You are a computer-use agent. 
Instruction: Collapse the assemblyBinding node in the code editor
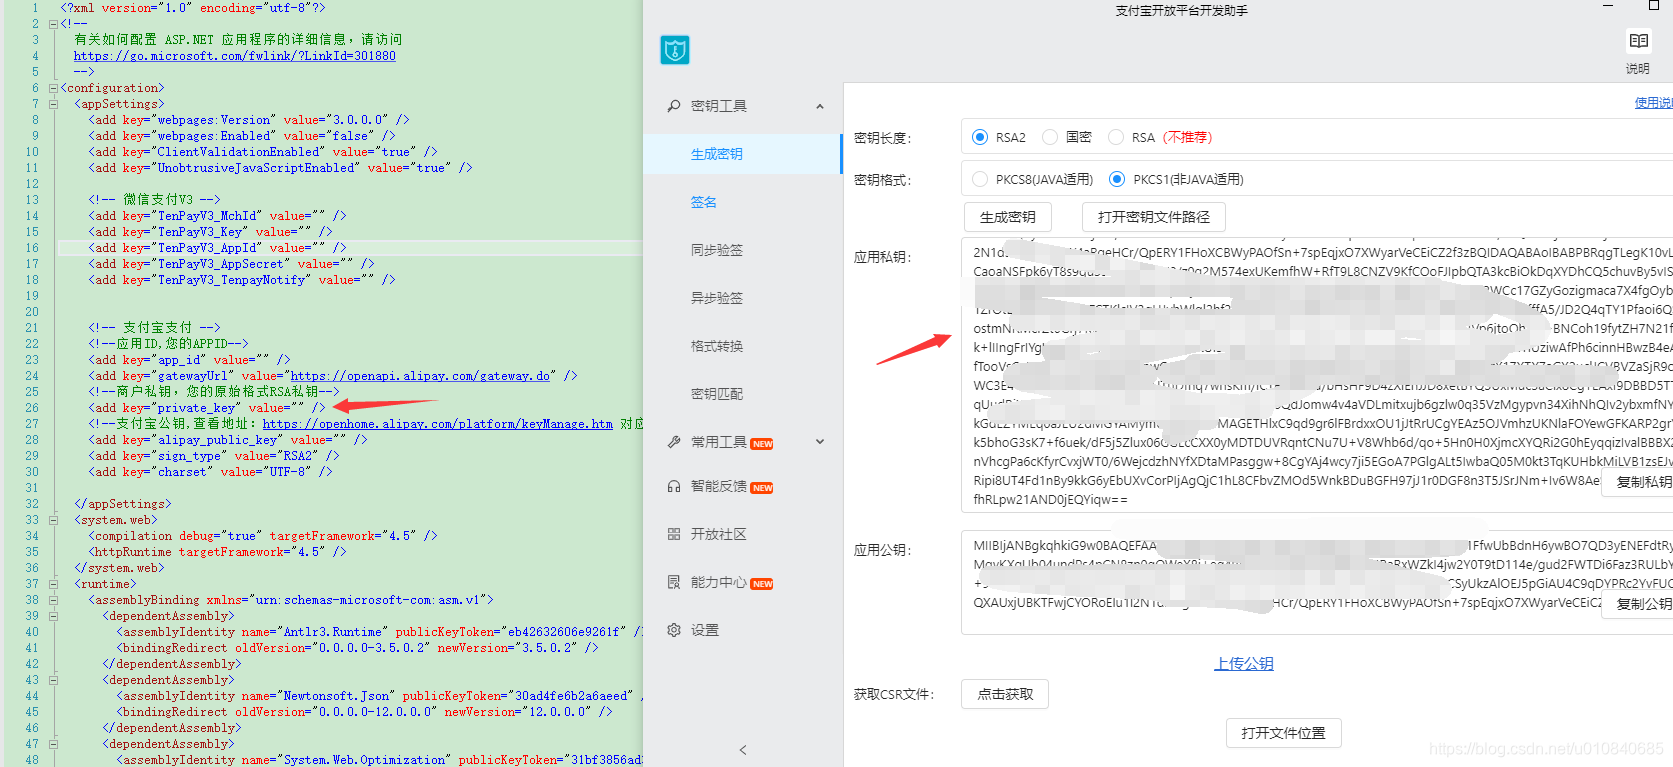click(x=53, y=600)
